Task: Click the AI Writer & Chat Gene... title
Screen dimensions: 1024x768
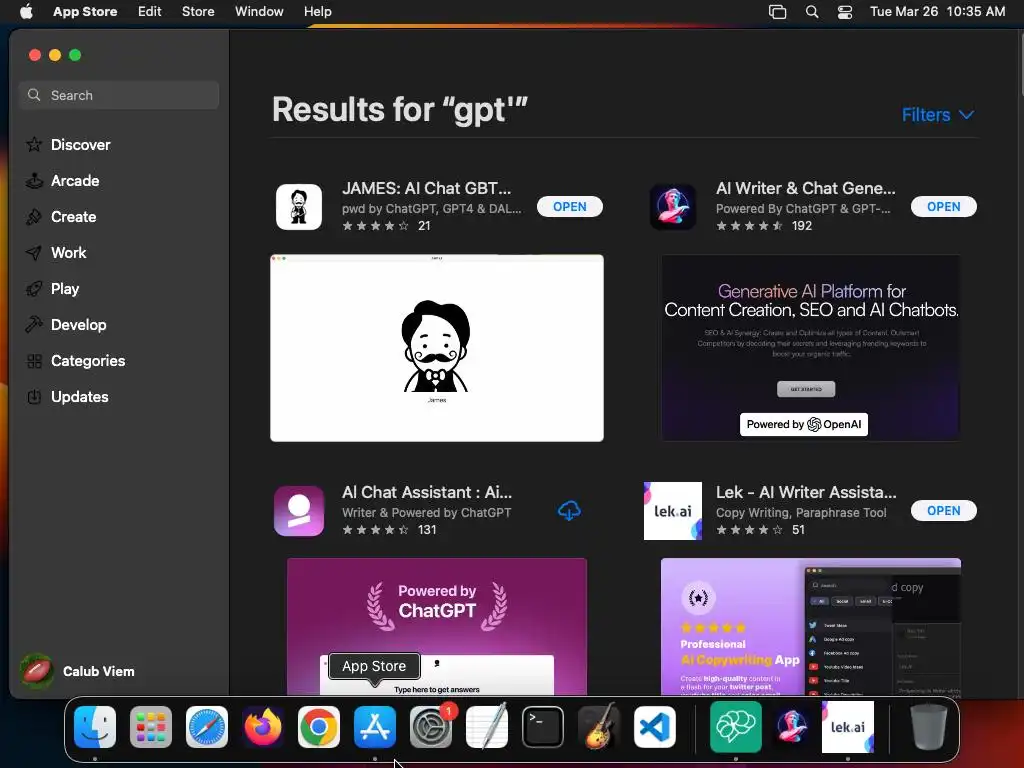Action: click(x=805, y=188)
